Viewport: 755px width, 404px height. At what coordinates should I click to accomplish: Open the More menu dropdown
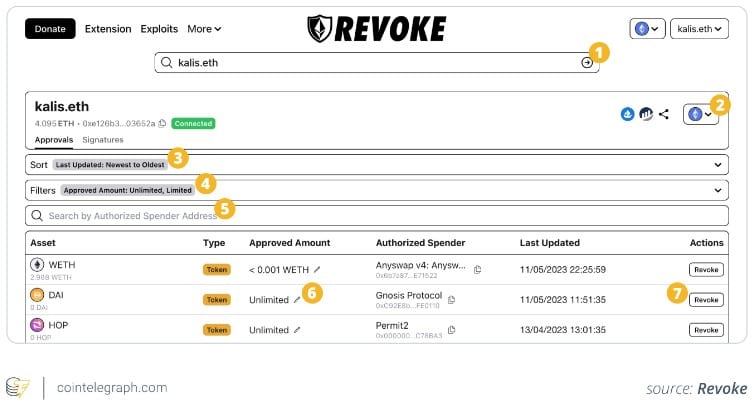tap(204, 29)
